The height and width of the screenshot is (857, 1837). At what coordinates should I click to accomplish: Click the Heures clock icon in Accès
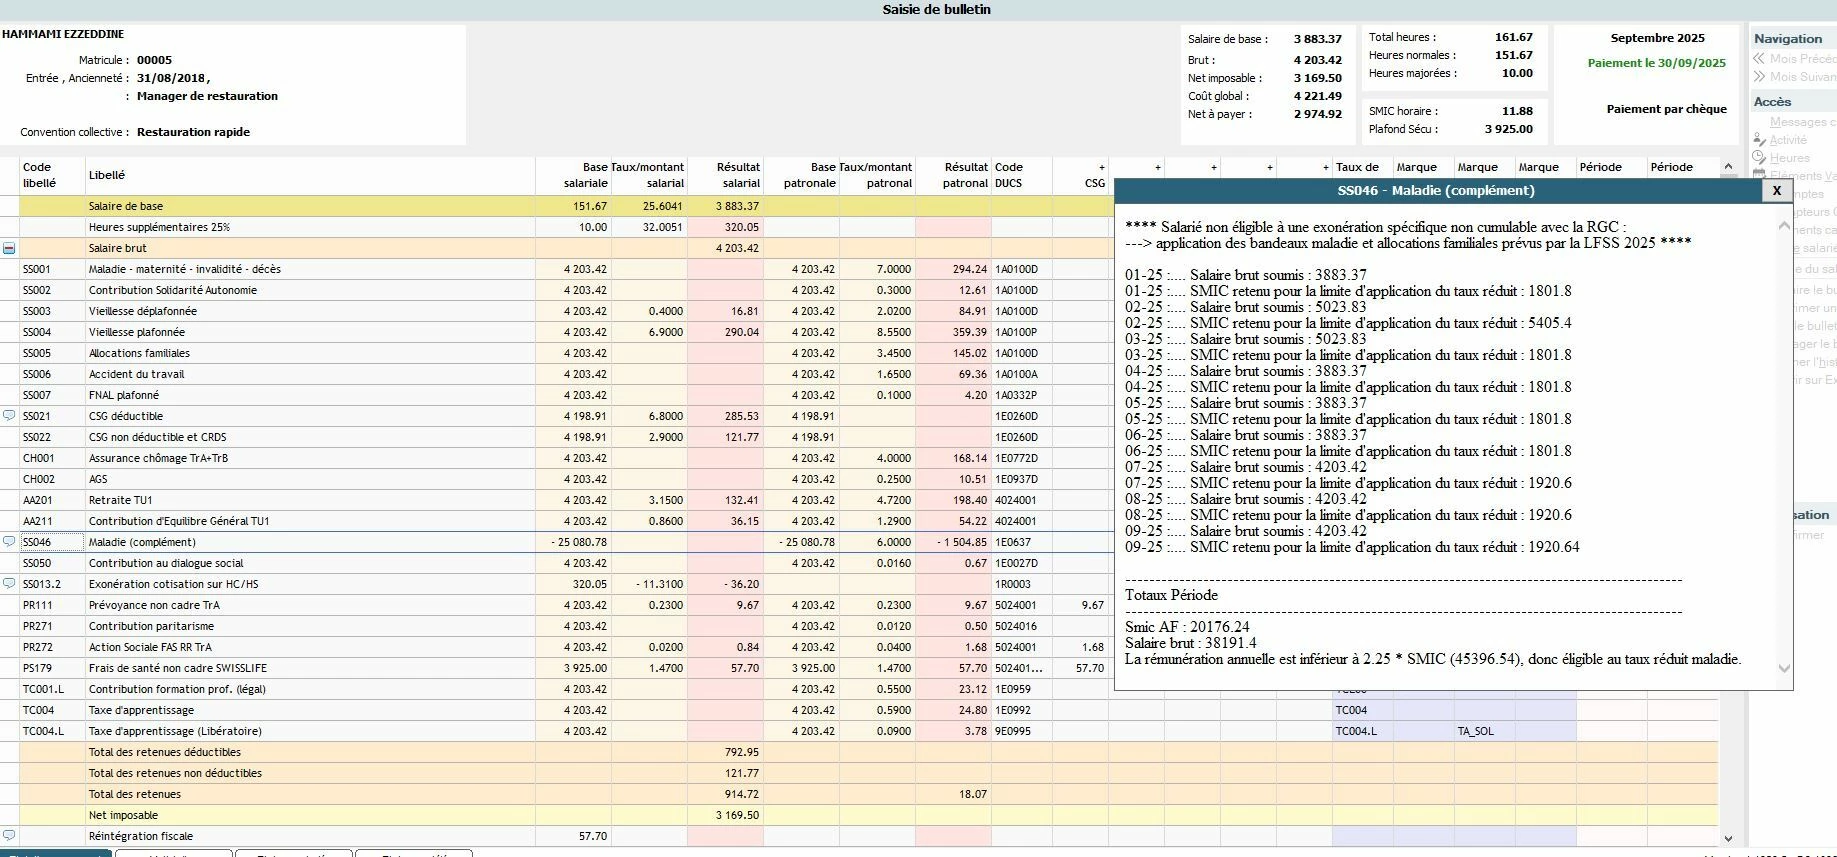[x=1759, y=157]
